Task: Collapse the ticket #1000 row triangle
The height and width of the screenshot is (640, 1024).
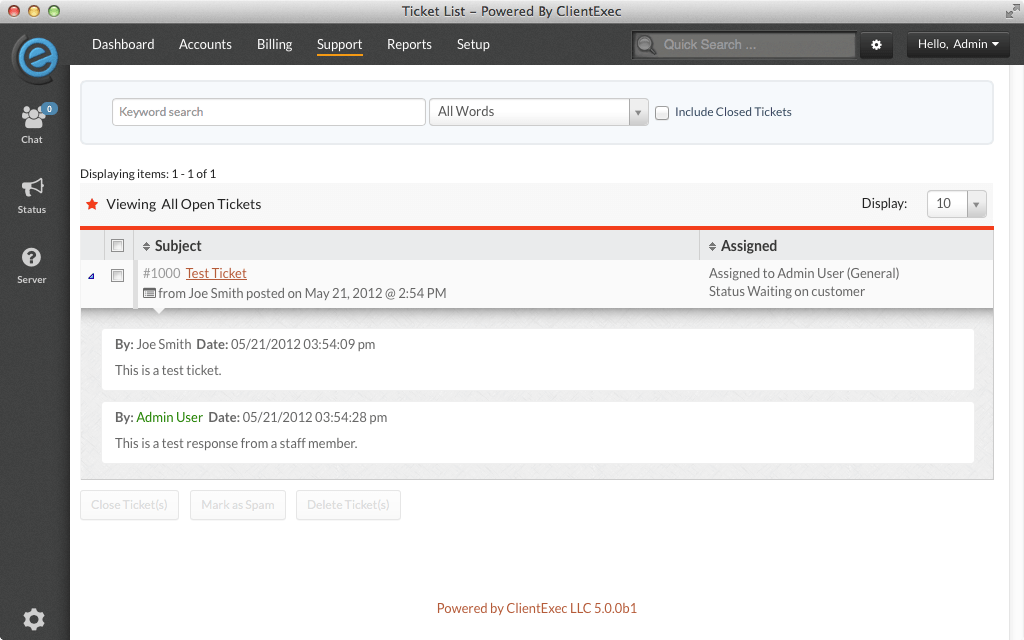Action: point(92,275)
